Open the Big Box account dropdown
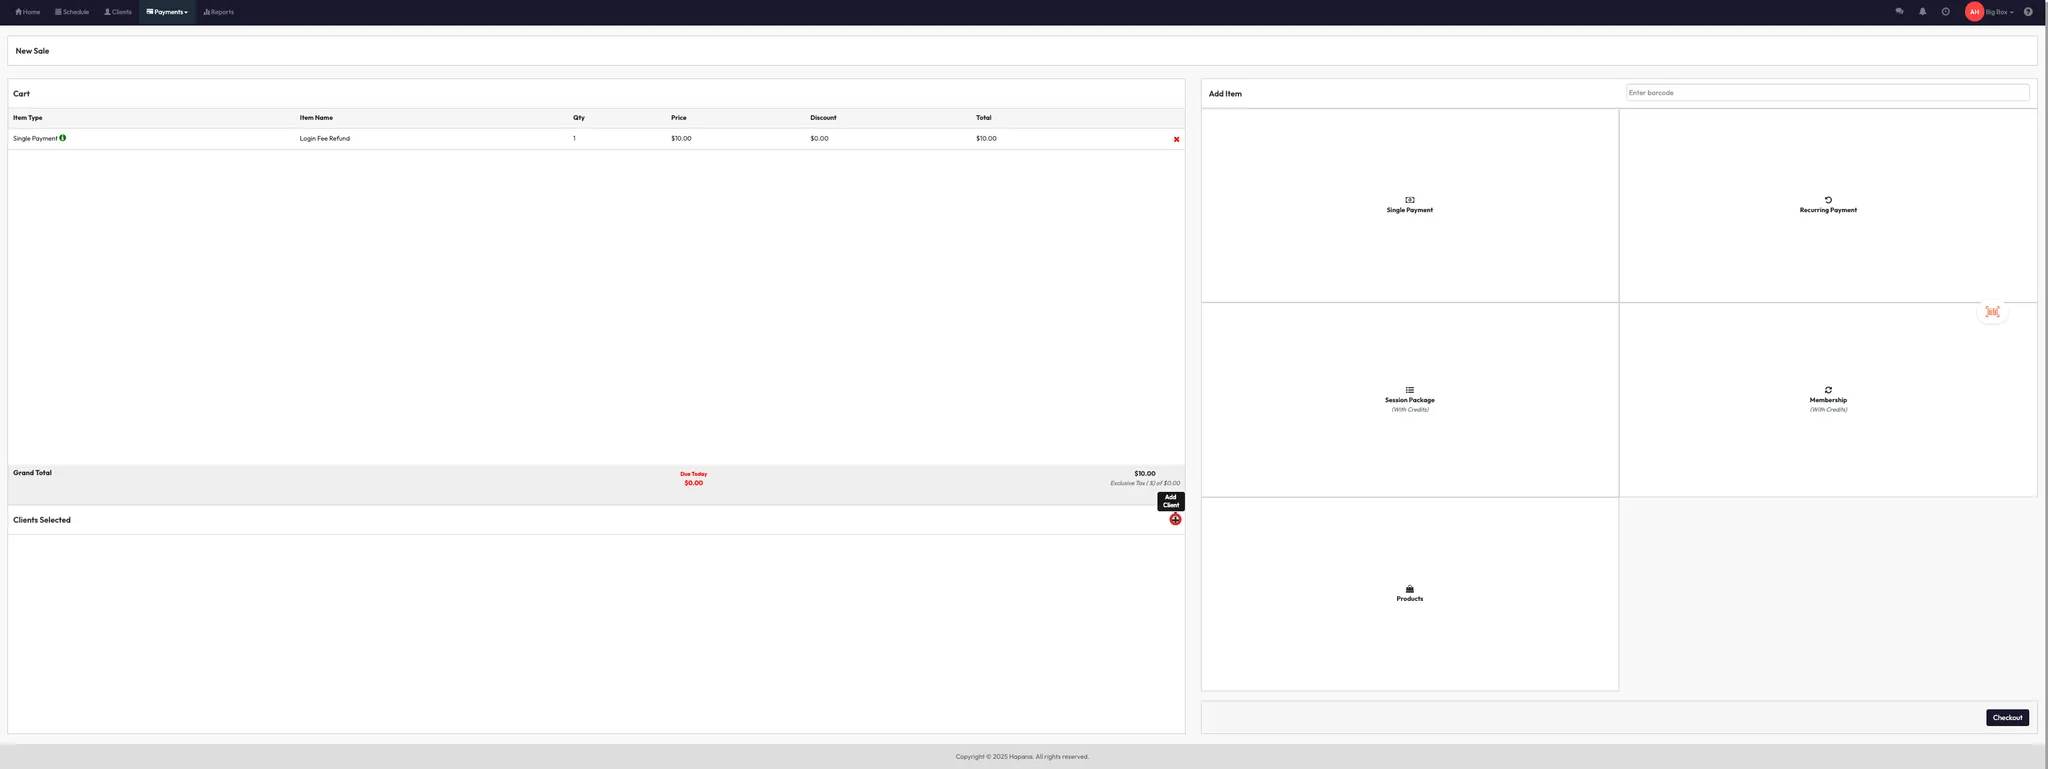 coord(1999,12)
